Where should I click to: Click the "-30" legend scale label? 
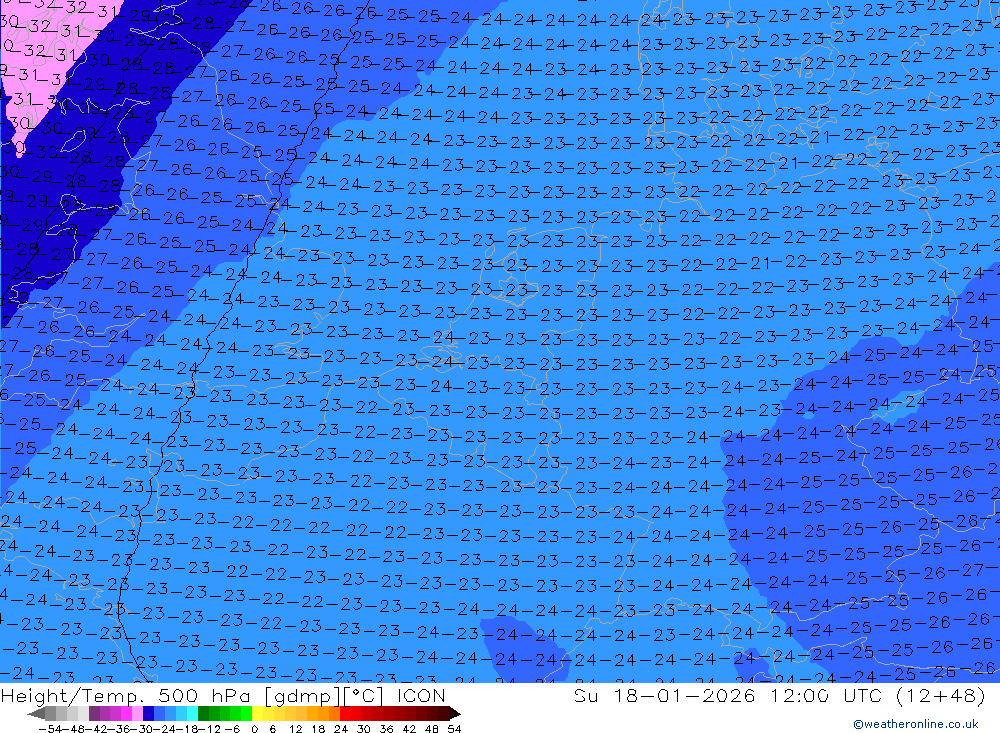(141, 729)
